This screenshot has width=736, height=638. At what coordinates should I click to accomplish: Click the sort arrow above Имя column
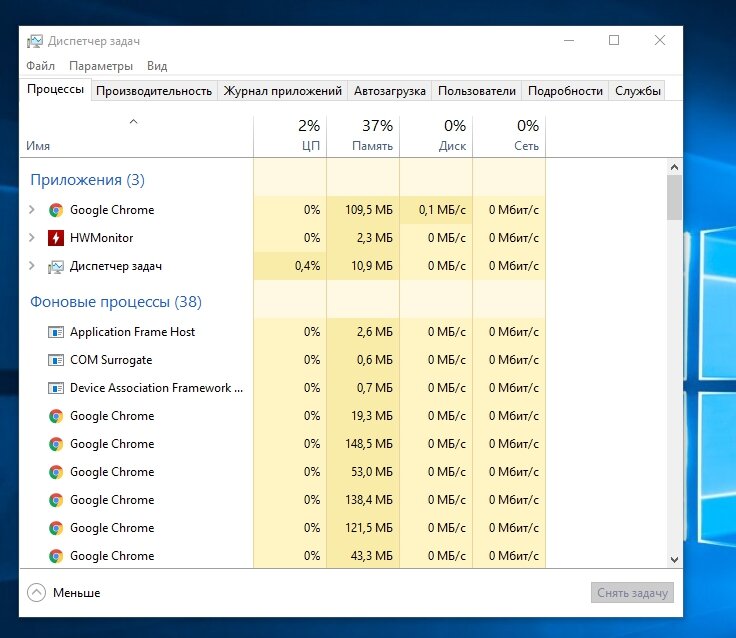pos(133,122)
